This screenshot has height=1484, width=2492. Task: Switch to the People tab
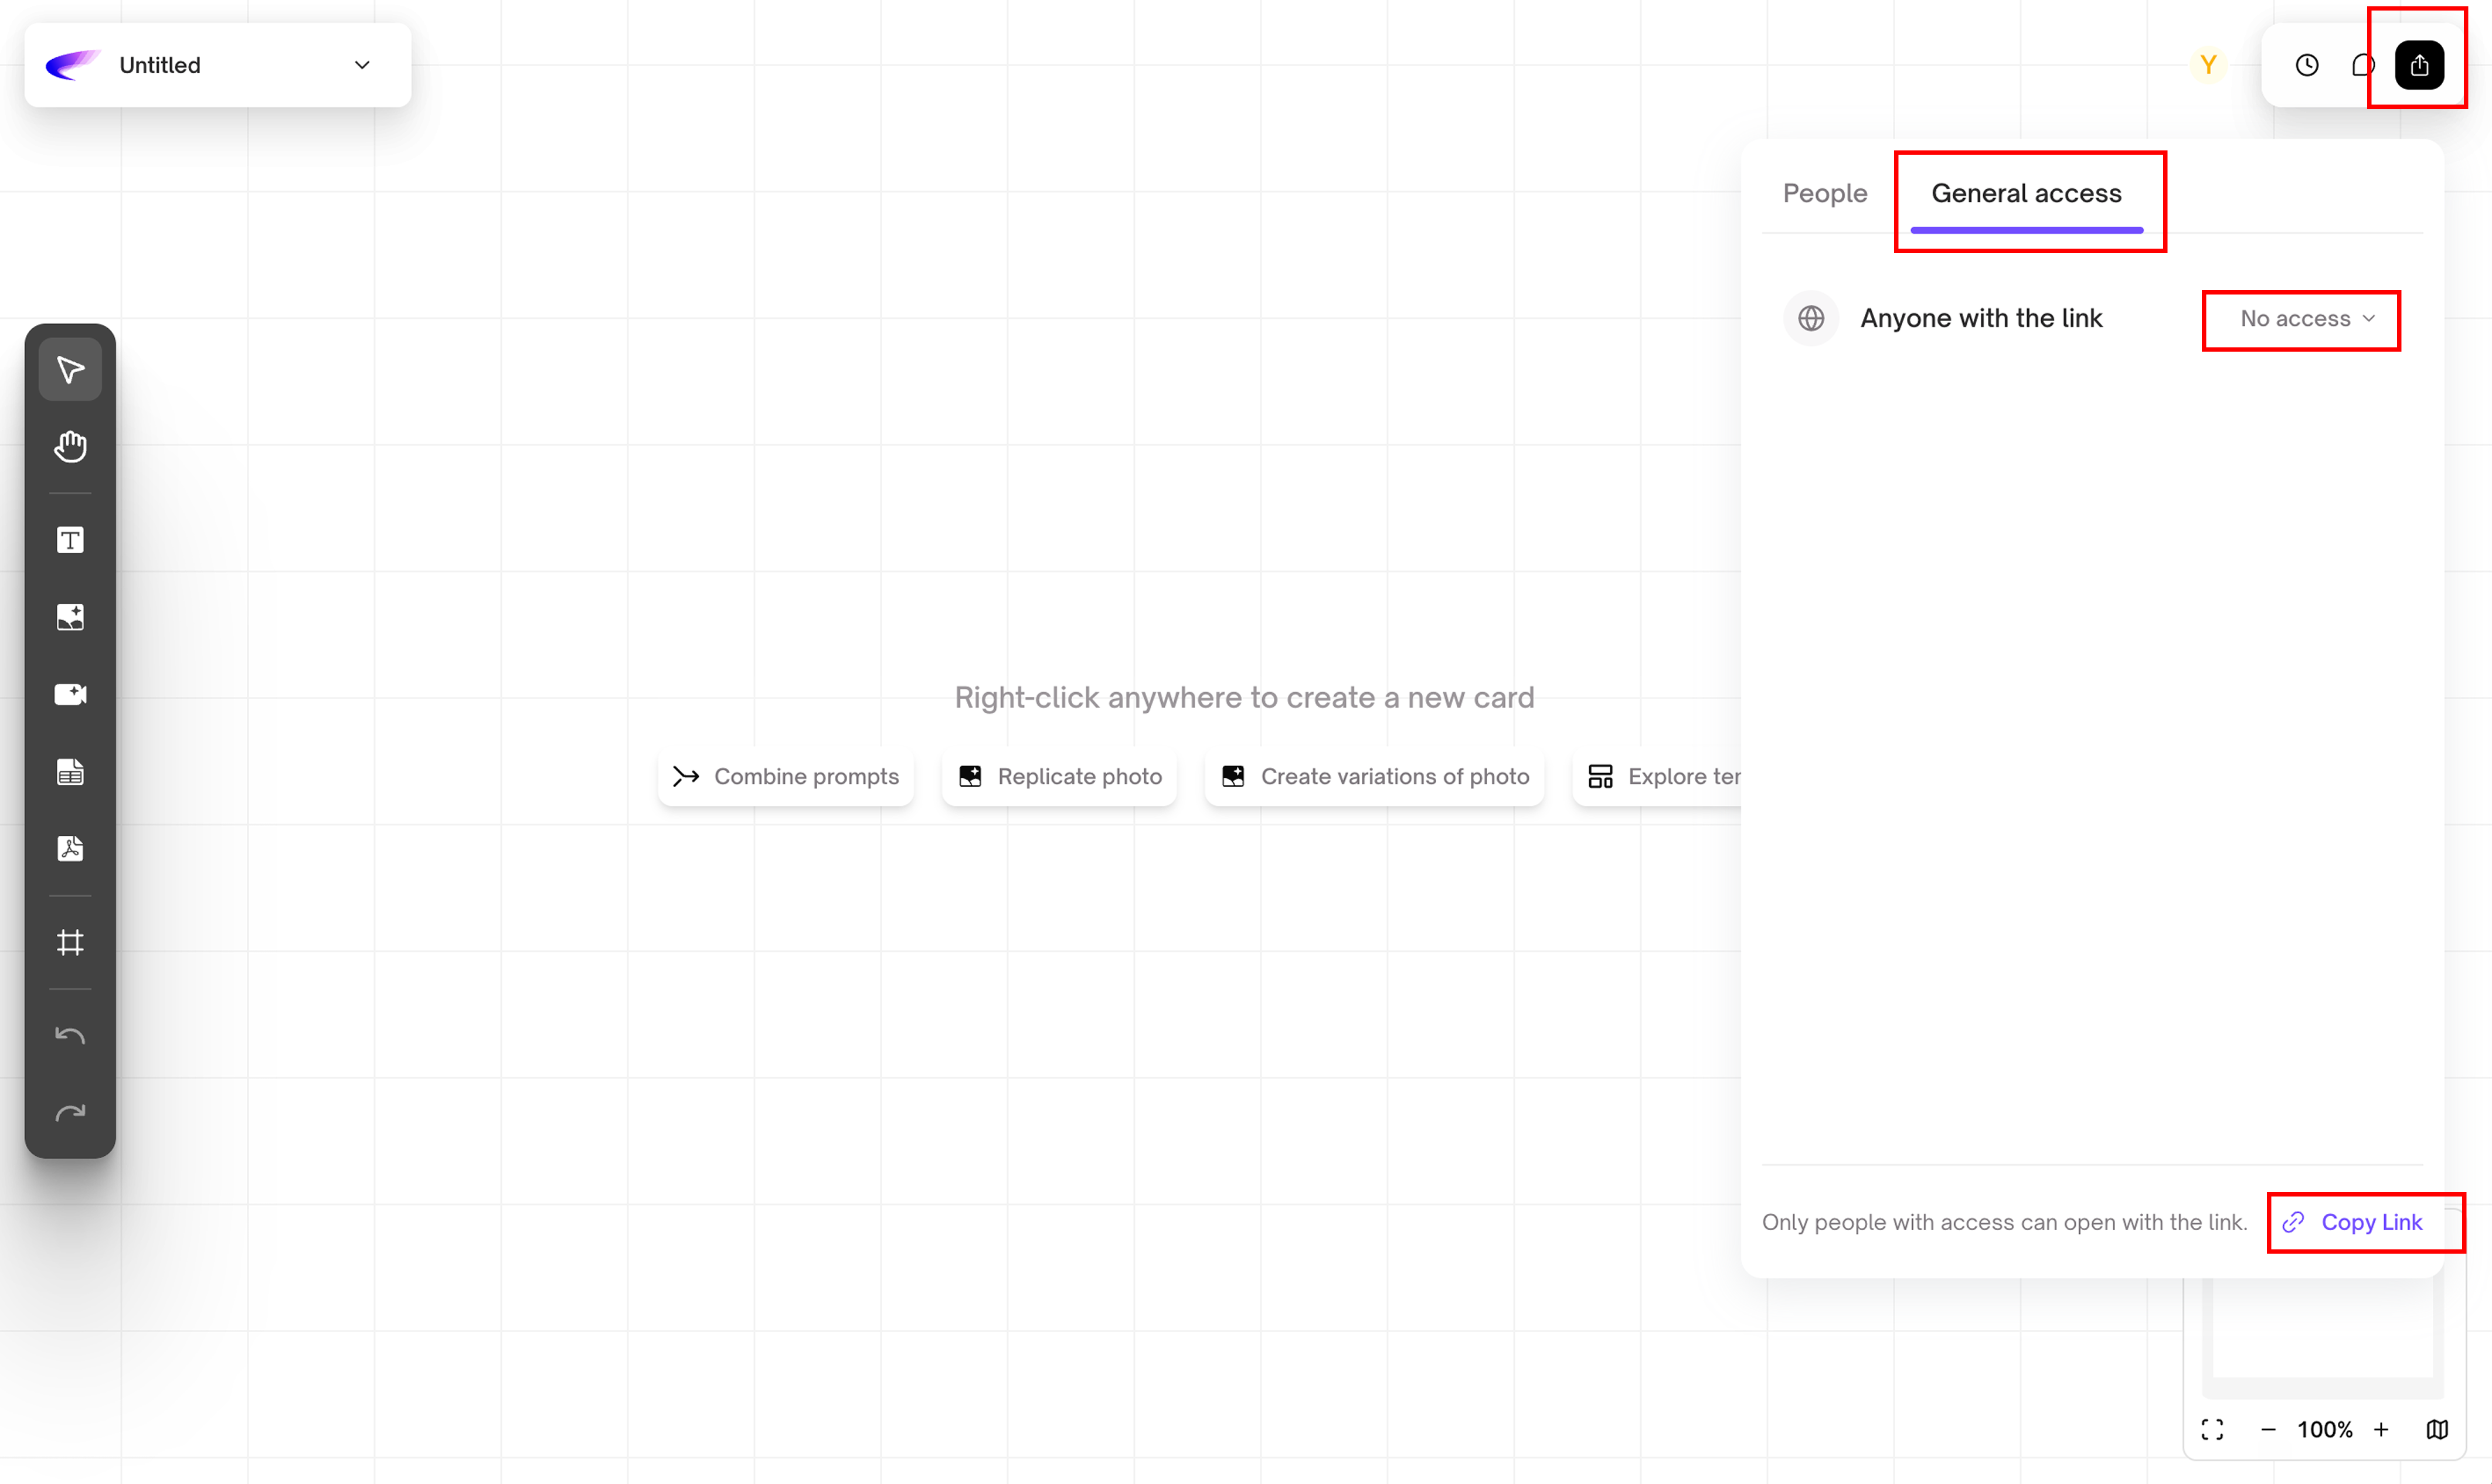pyautogui.click(x=1825, y=193)
